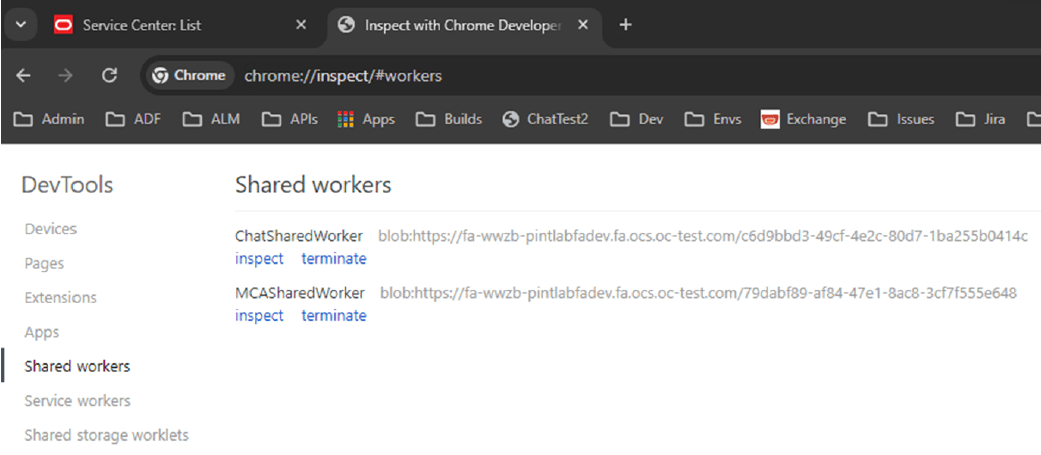Select Shared workers in DevTools sidebar
Image resolution: width=1041 pixels, height=455 pixels.
point(77,366)
